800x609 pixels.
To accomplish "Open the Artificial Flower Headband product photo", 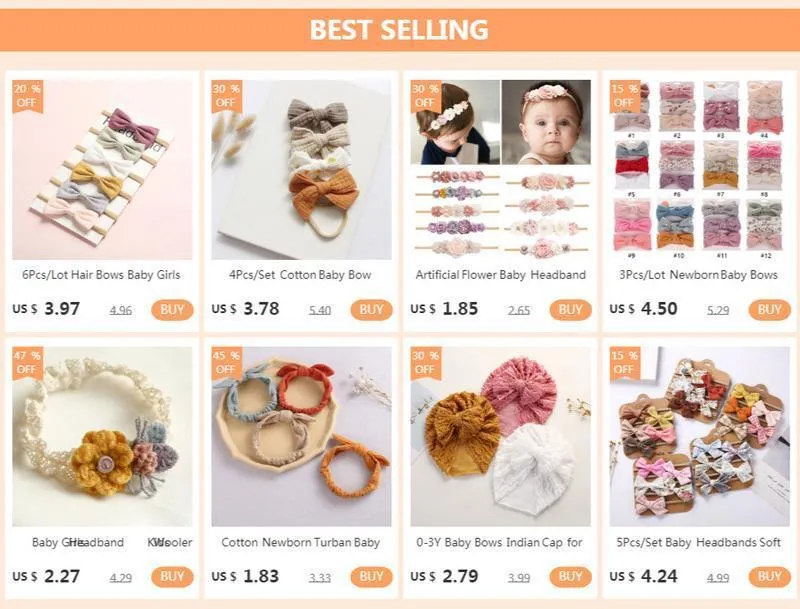I will click(x=501, y=169).
